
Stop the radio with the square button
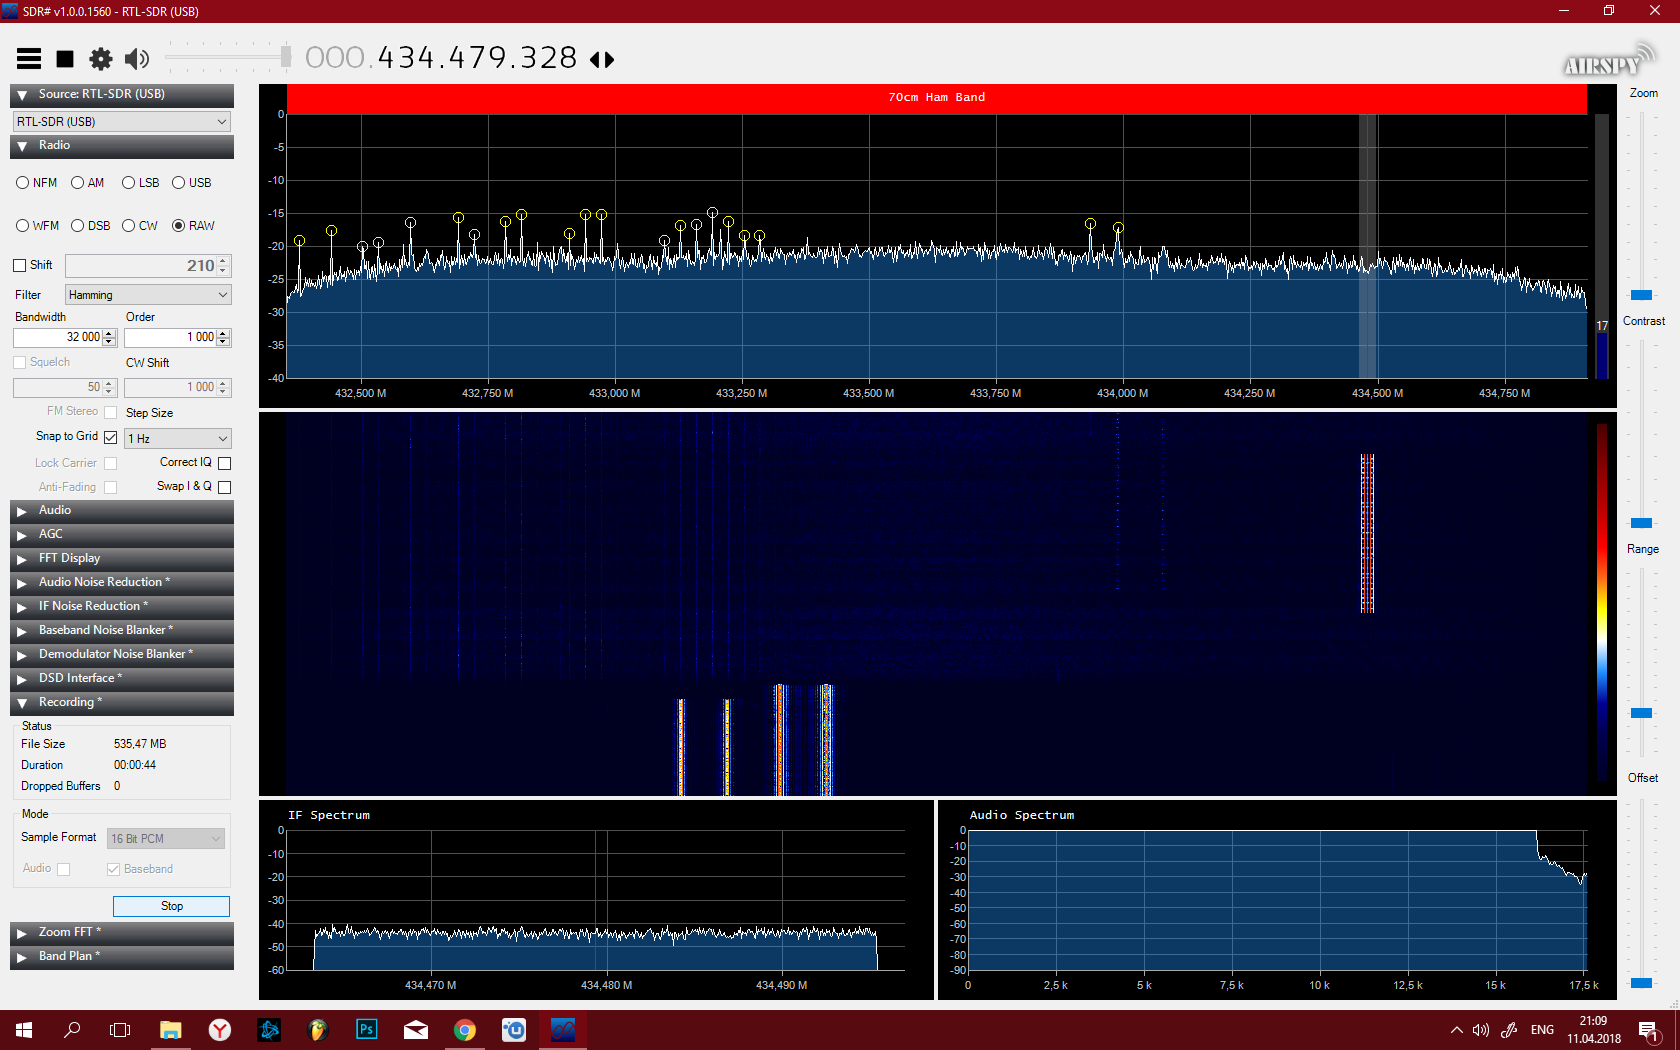[x=65, y=59]
